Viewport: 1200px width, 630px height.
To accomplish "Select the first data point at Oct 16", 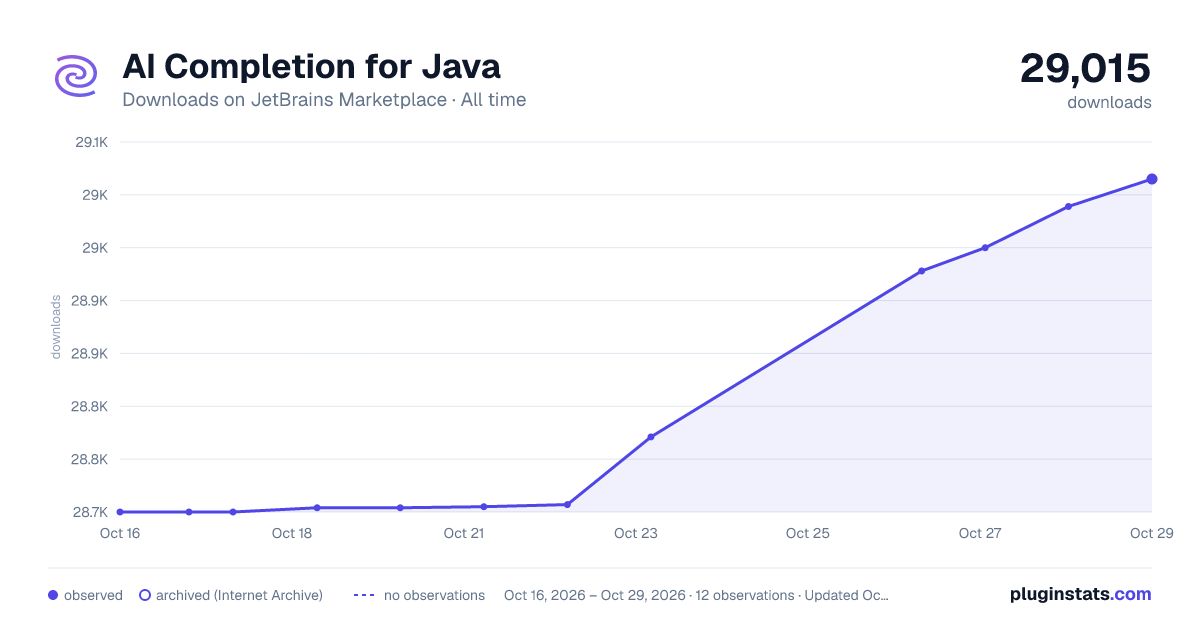I will click(120, 512).
